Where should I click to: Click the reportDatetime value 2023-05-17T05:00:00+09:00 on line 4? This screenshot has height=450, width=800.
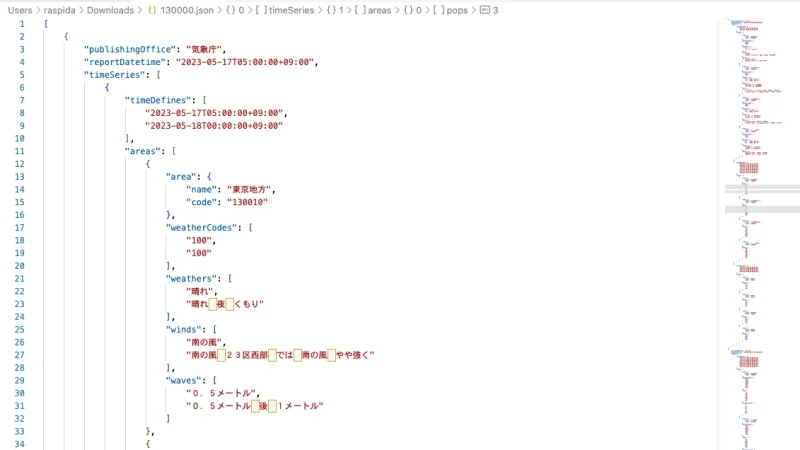[244, 62]
